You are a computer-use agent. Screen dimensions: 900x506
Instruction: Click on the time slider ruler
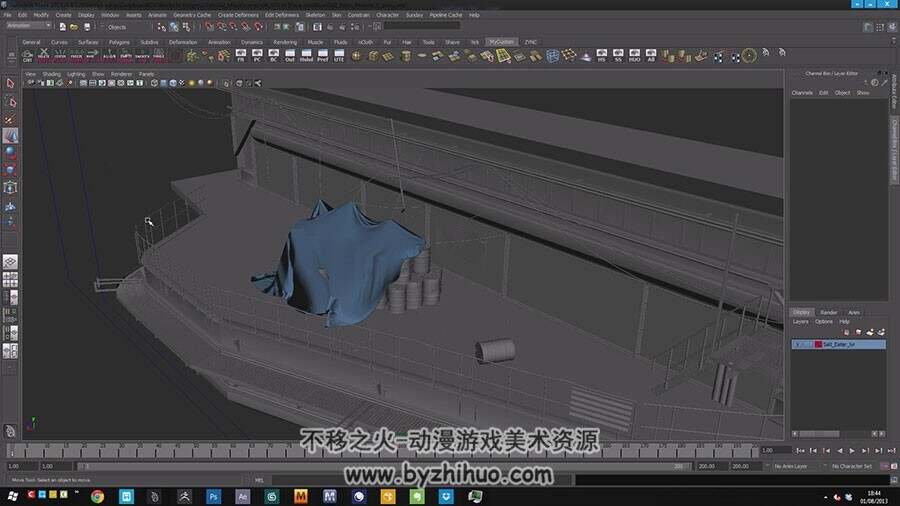tap(382, 451)
